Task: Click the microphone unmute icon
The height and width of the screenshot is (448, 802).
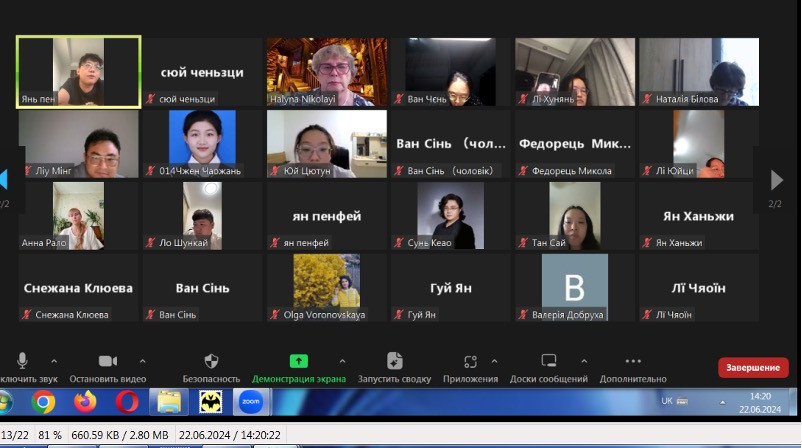Action: tap(22, 361)
